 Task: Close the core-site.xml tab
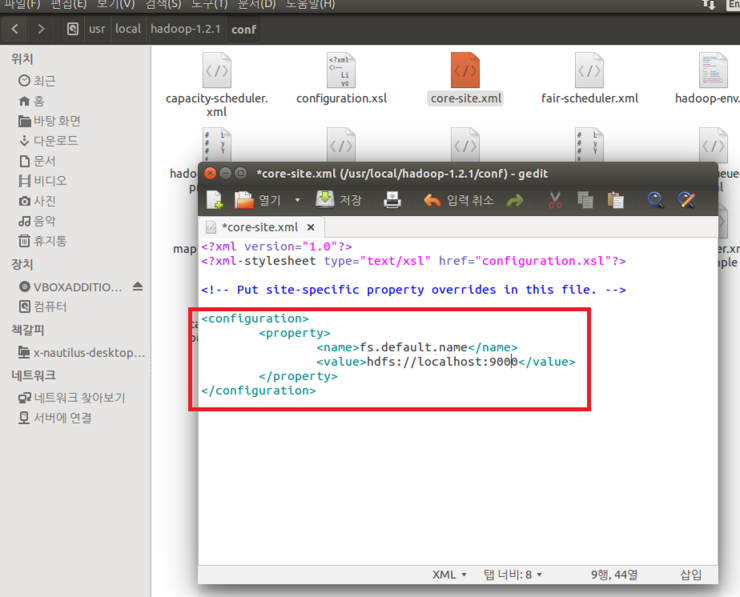point(311,228)
